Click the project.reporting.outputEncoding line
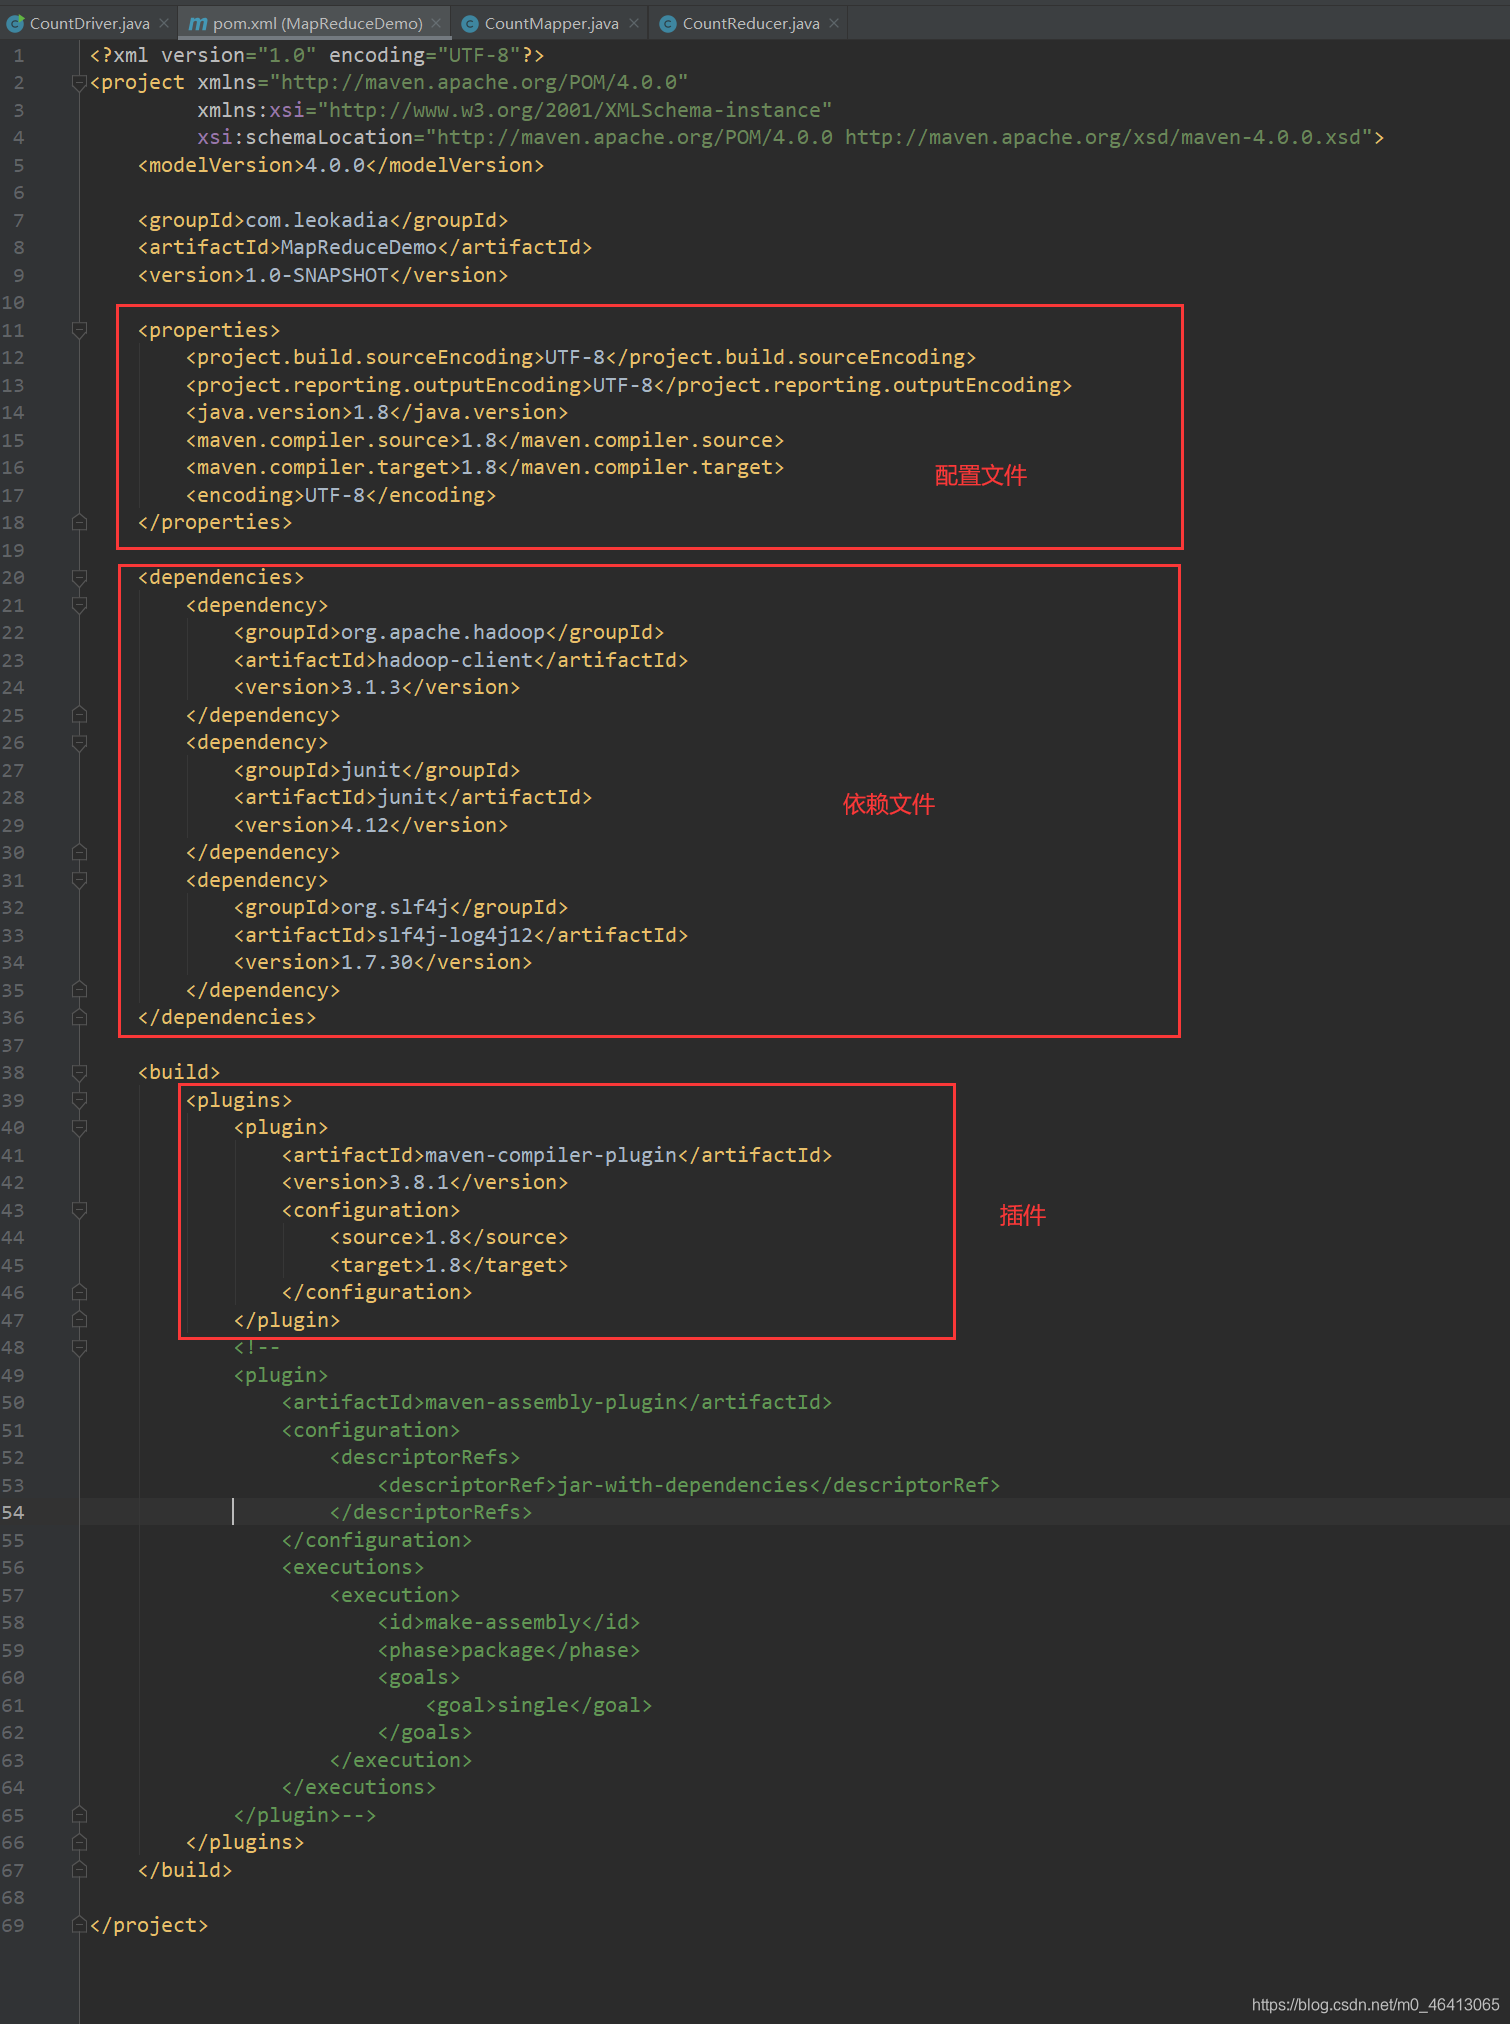 pos(629,385)
